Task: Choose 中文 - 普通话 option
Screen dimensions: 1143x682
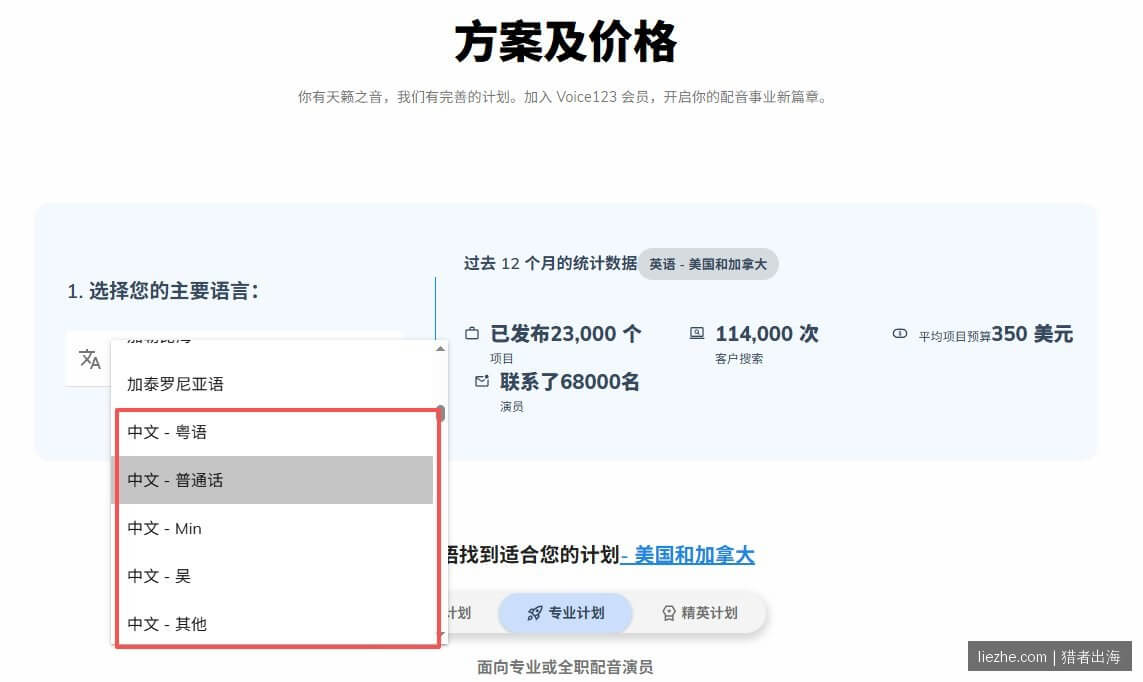Action: tap(273, 480)
